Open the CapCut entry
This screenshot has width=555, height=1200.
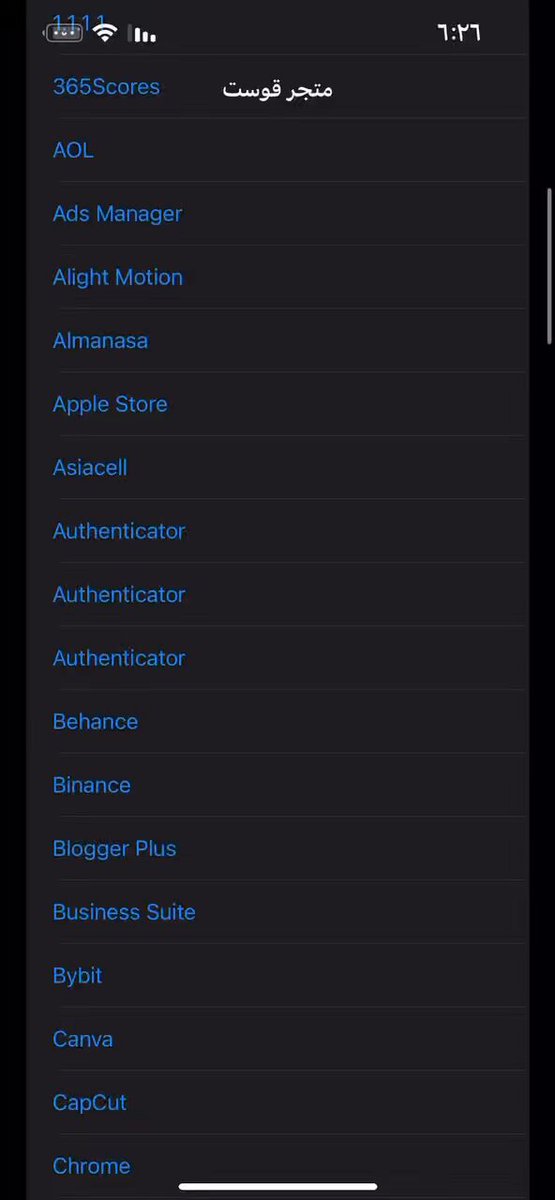pyautogui.click(x=90, y=1103)
